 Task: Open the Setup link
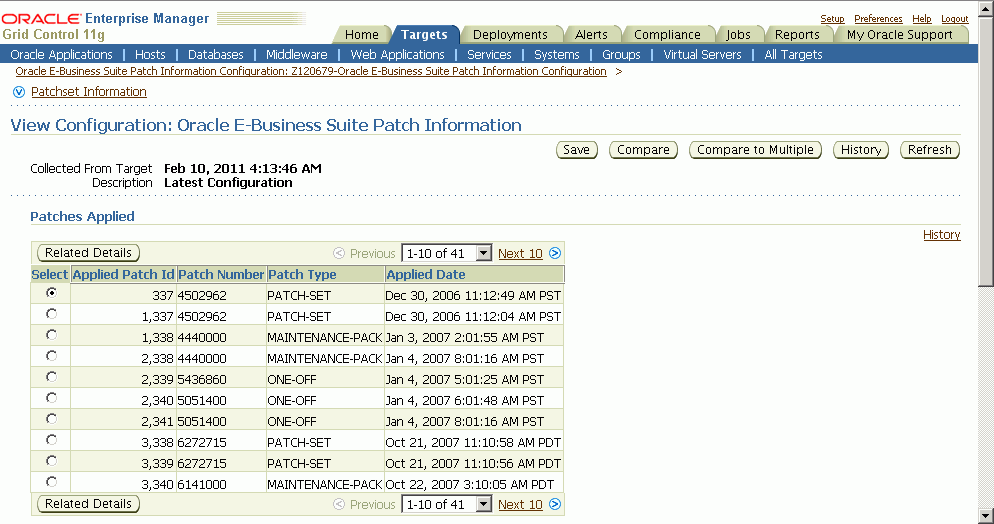[832, 19]
